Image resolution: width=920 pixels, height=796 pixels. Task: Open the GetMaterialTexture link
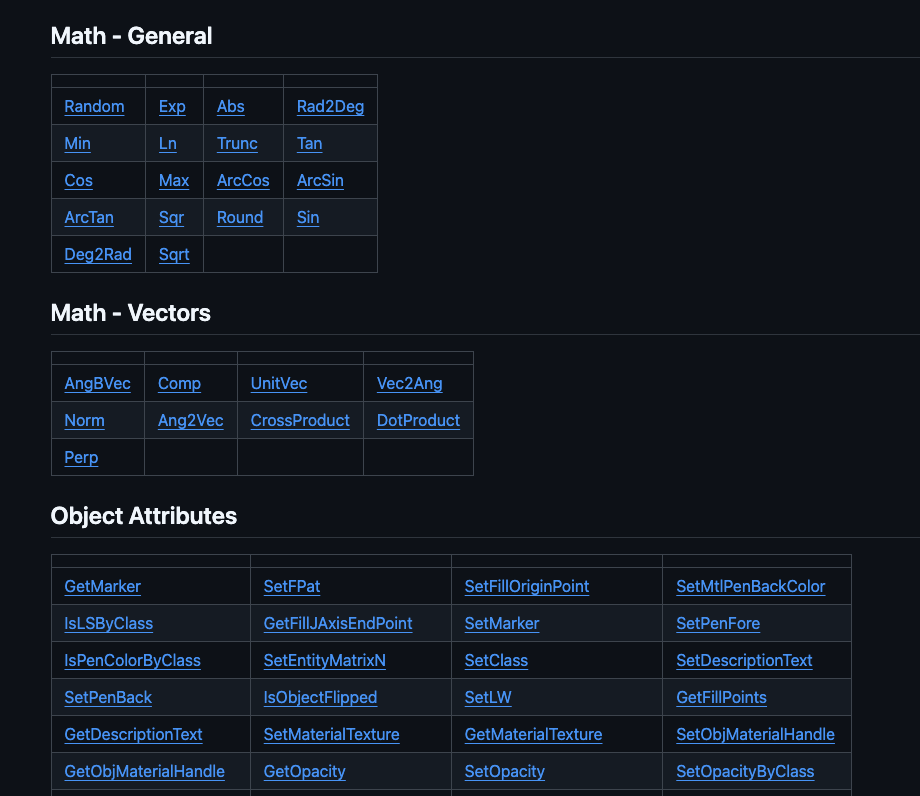point(533,735)
